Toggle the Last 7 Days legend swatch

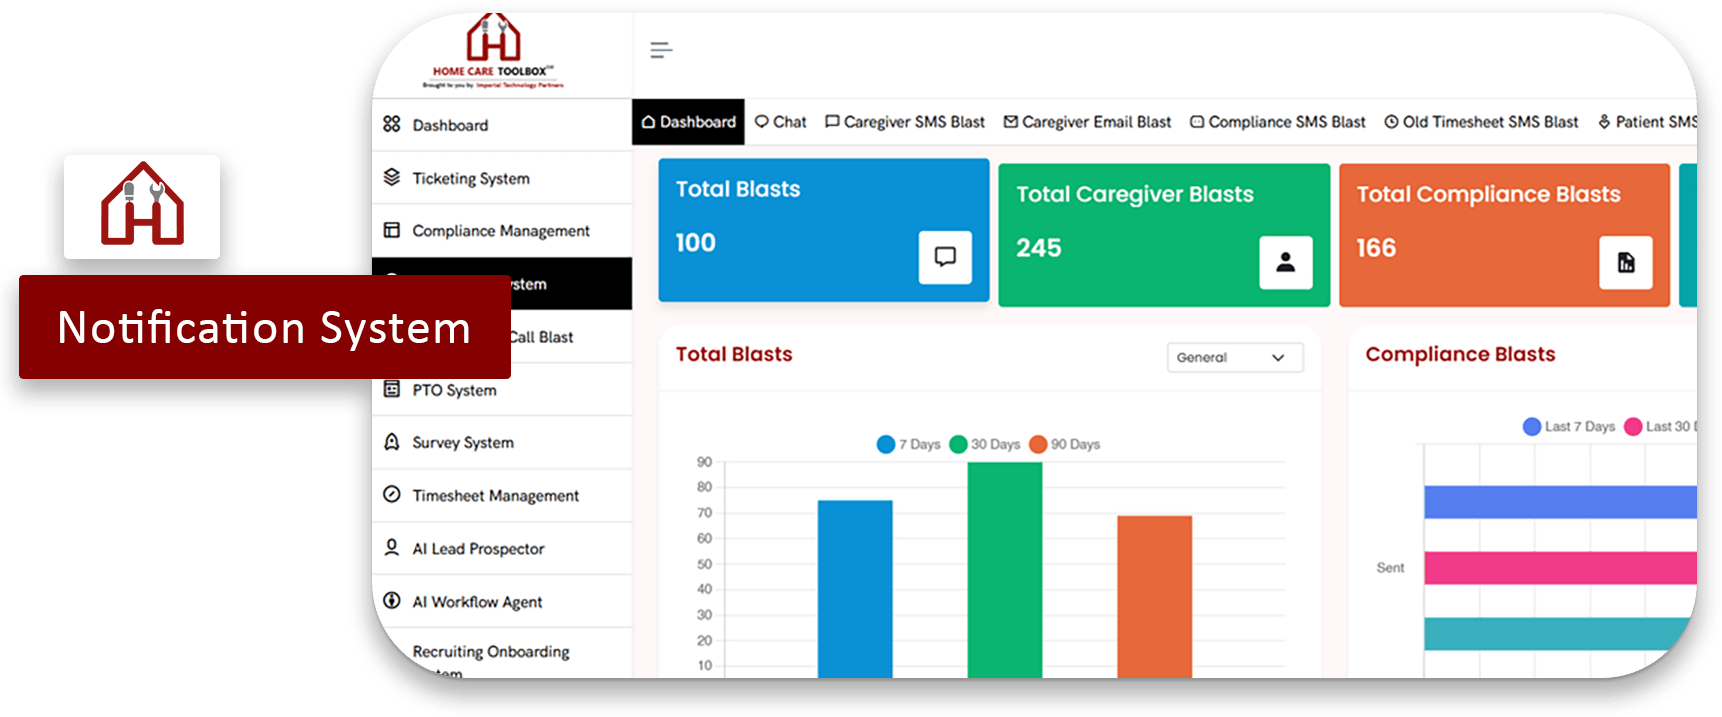[x=1532, y=427]
